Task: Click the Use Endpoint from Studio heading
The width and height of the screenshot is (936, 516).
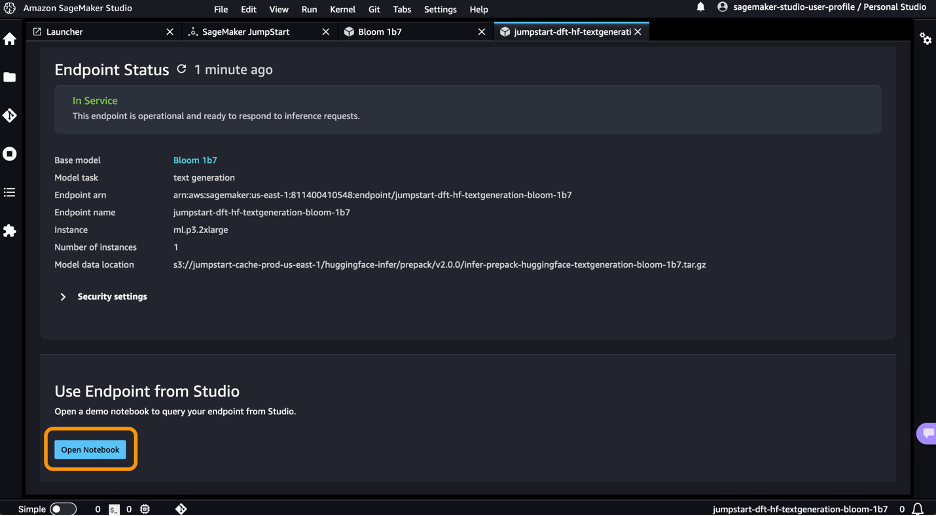Action: (147, 391)
